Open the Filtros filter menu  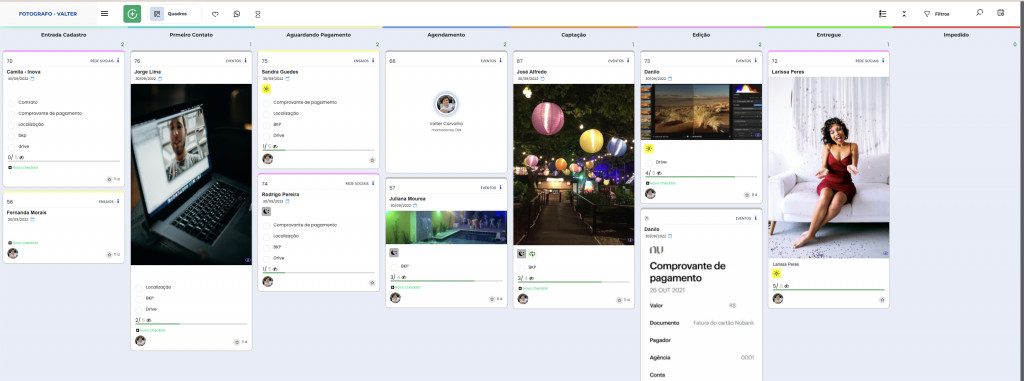[x=936, y=14]
